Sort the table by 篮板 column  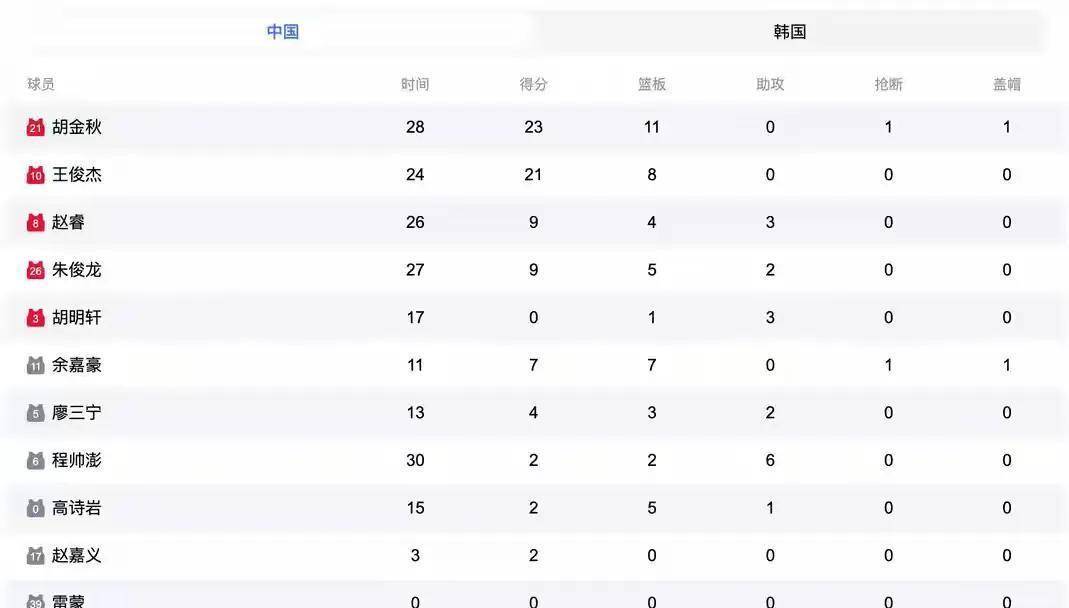651,84
